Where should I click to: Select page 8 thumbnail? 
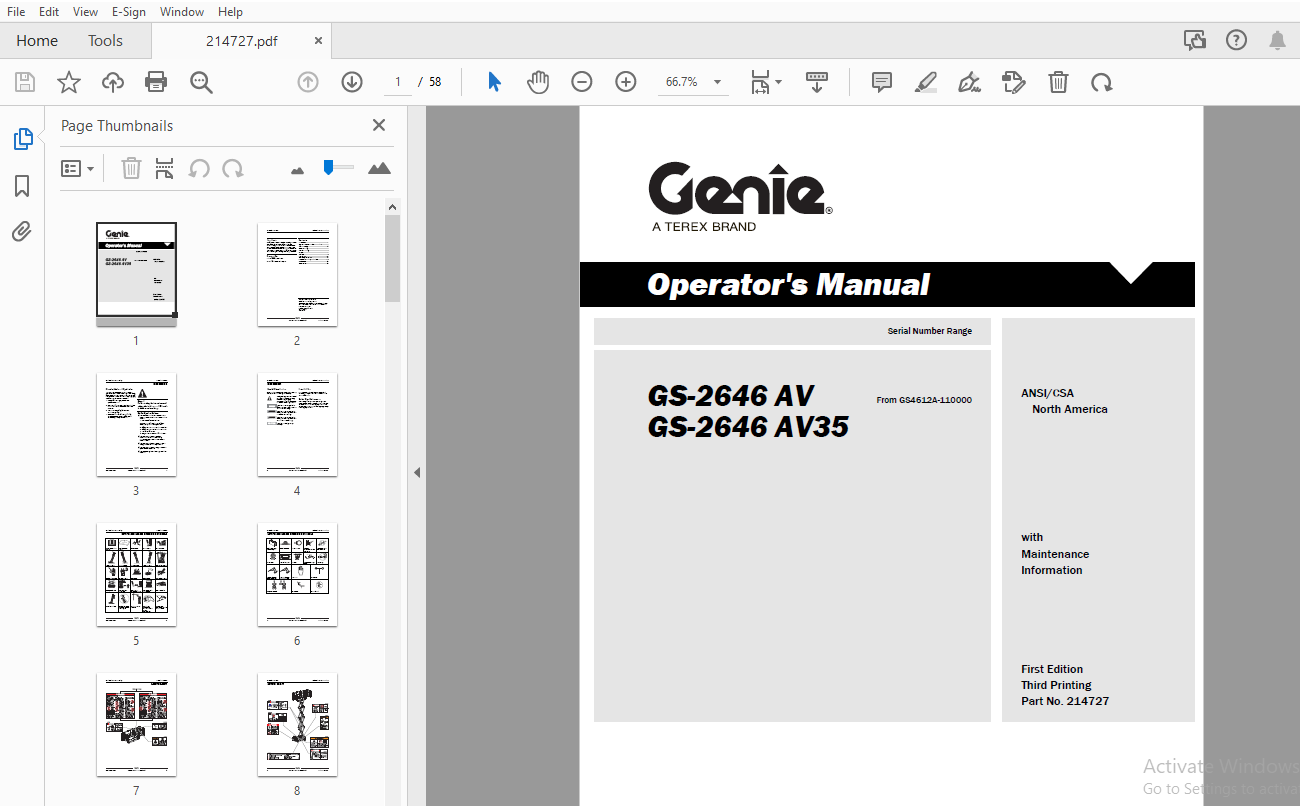(297, 725)
